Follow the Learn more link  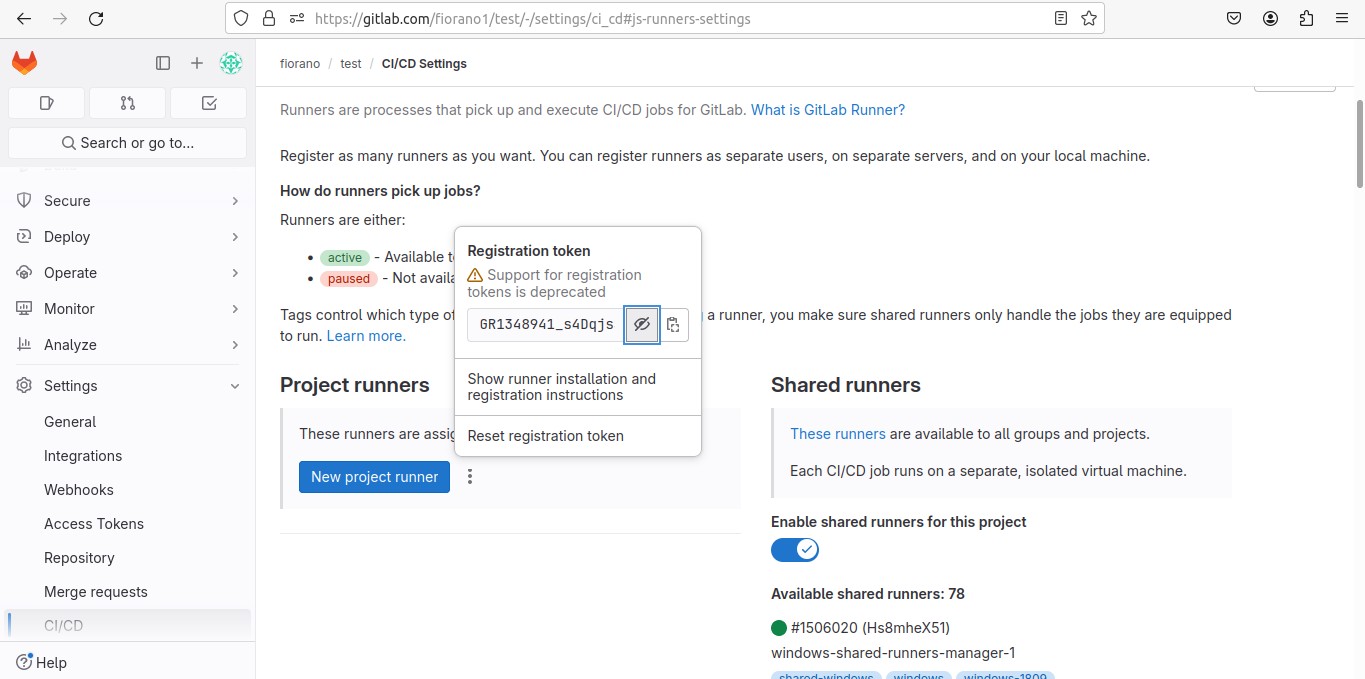pyautogui.click(x=366, y=336)
